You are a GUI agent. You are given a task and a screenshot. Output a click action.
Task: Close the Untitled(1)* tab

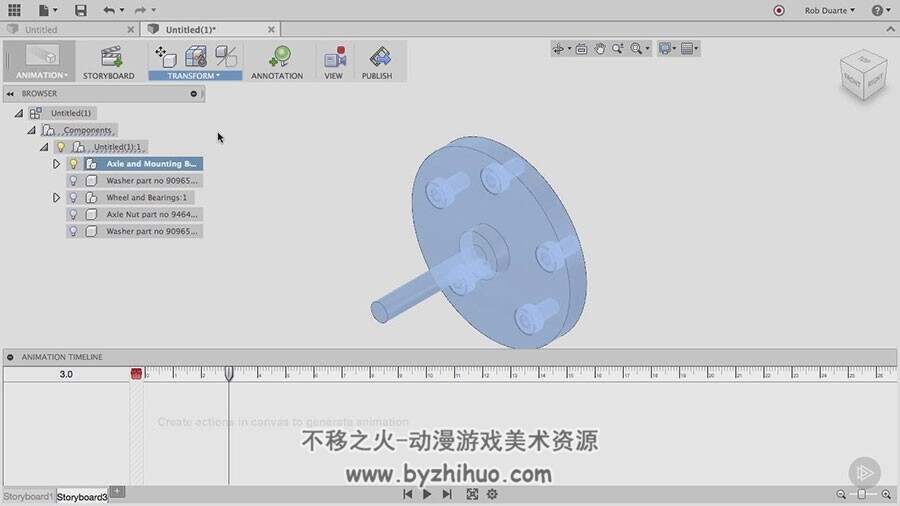tap(271, 29)
